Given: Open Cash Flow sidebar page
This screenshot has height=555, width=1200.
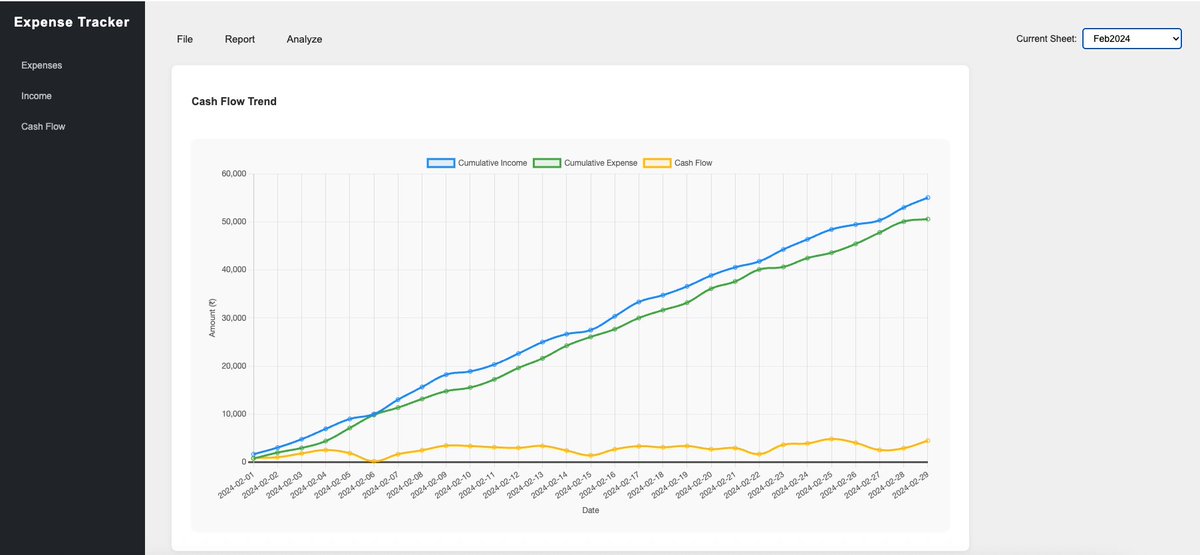Looking at the screenshot, I should point(43,127).
